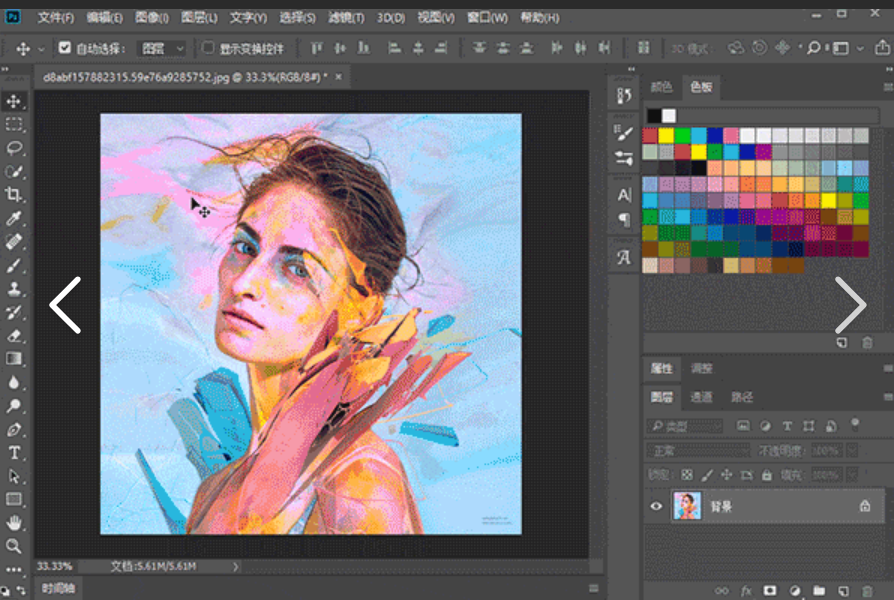Select the Gradient tool
Image resolution: width=894 pixels, height=600 pixels.
14,359
